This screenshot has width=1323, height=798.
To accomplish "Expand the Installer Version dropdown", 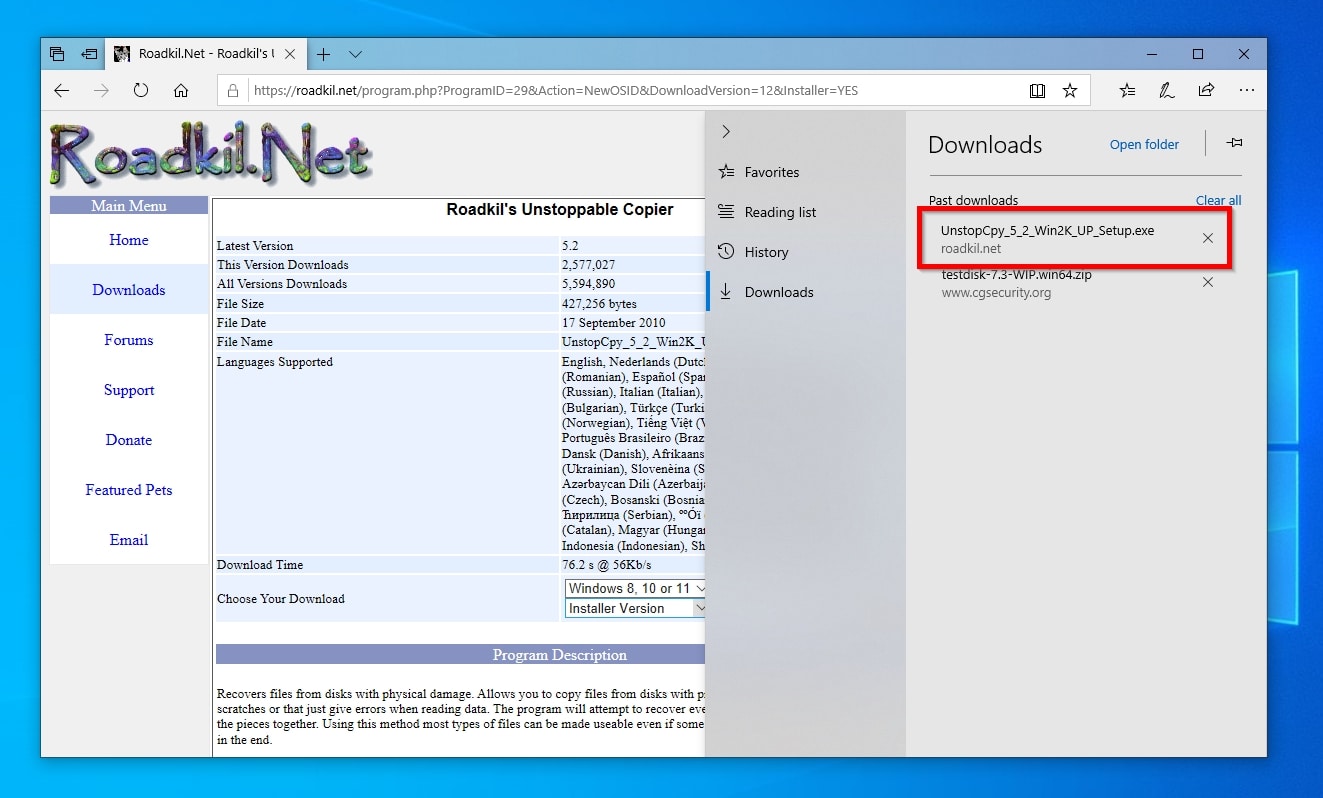I will coord(636,608).
